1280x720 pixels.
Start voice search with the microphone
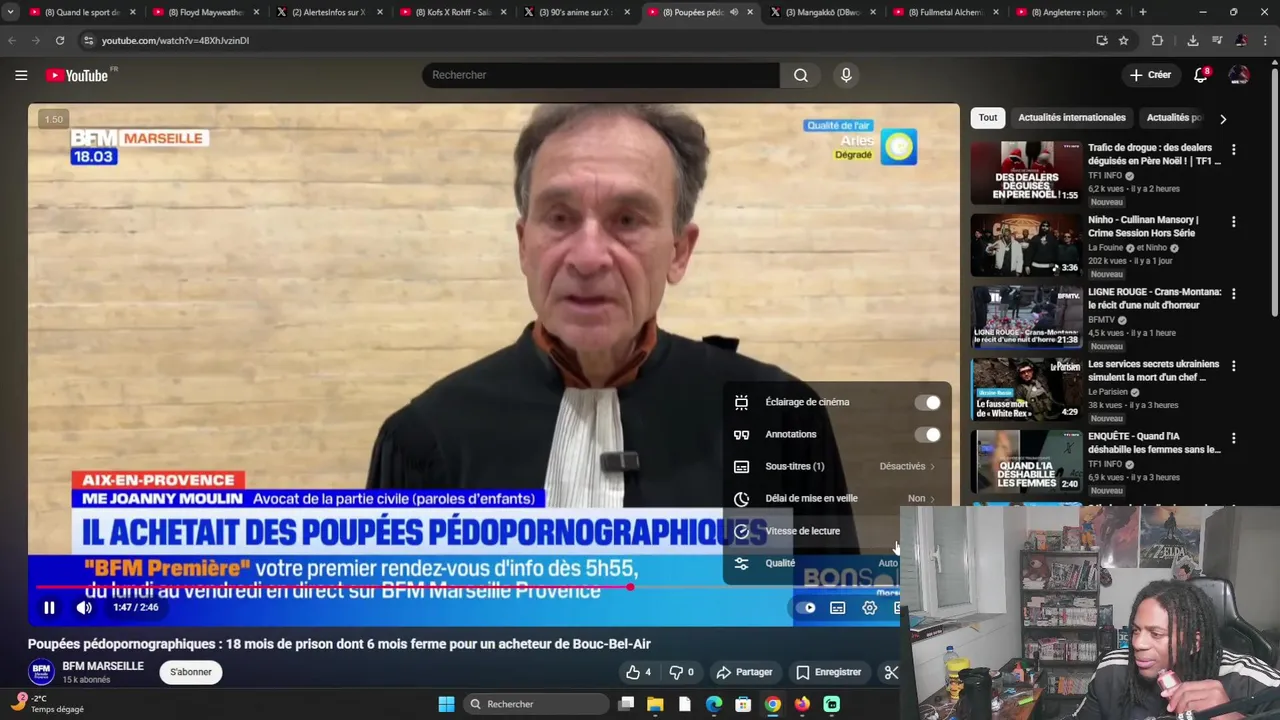point(846,75)
